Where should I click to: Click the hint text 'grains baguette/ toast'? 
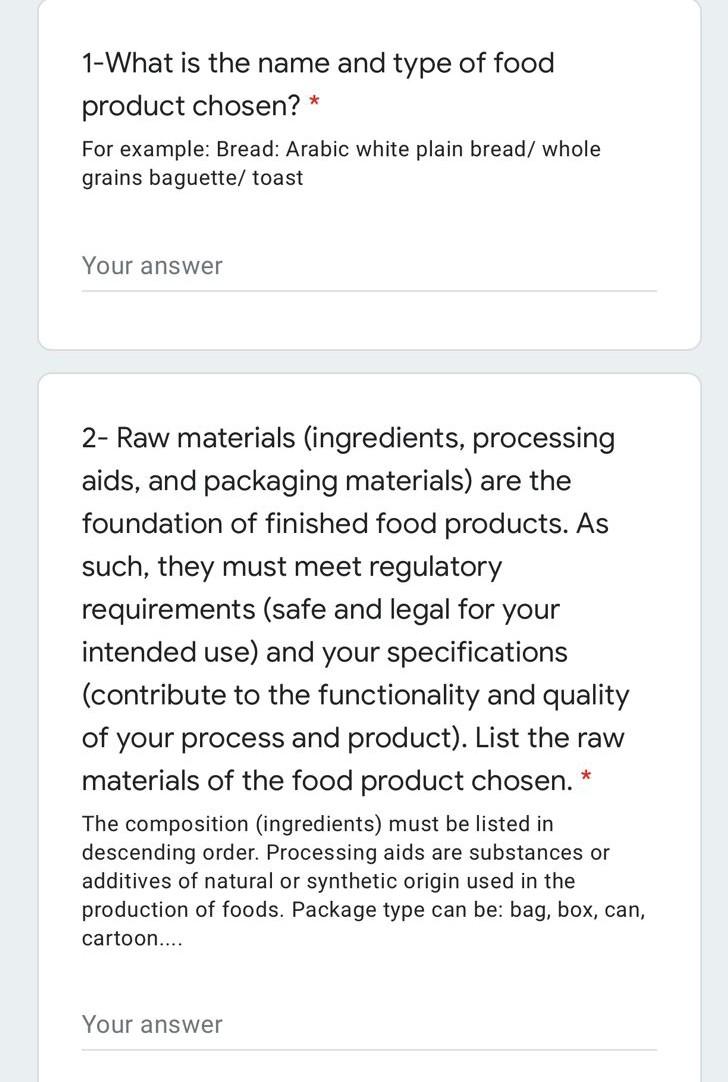coord(193,178)
